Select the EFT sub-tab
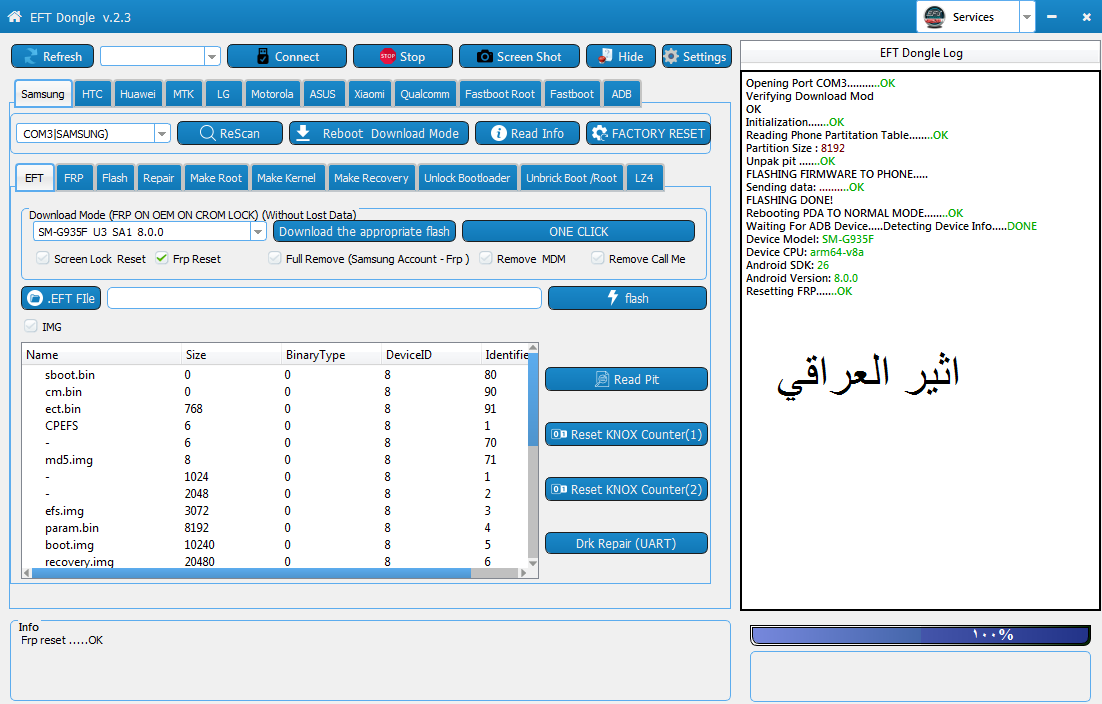1102x704 pixels. (34, 178)
